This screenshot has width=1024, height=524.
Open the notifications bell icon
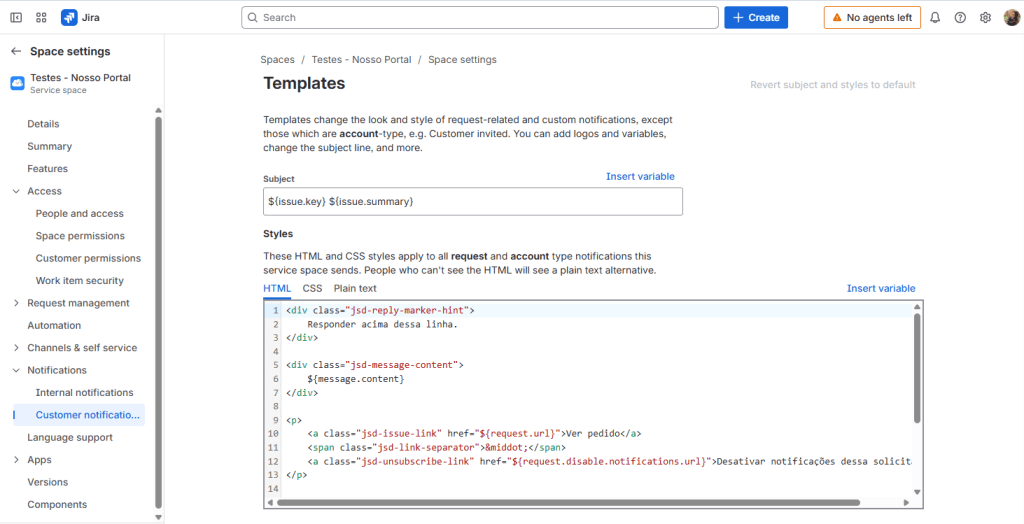click(935, 17)
